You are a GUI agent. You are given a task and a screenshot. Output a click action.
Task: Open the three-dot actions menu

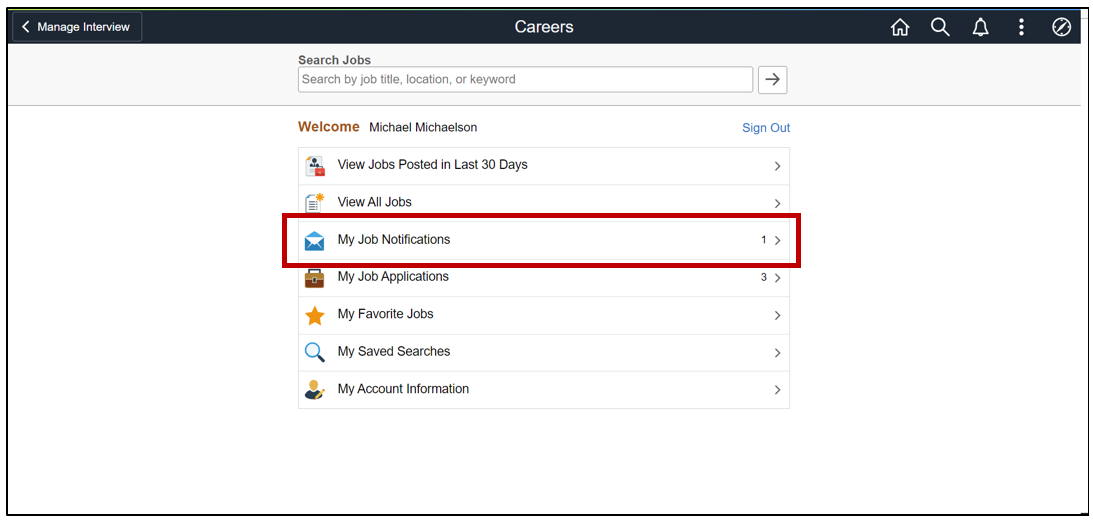coord(1021,28)
